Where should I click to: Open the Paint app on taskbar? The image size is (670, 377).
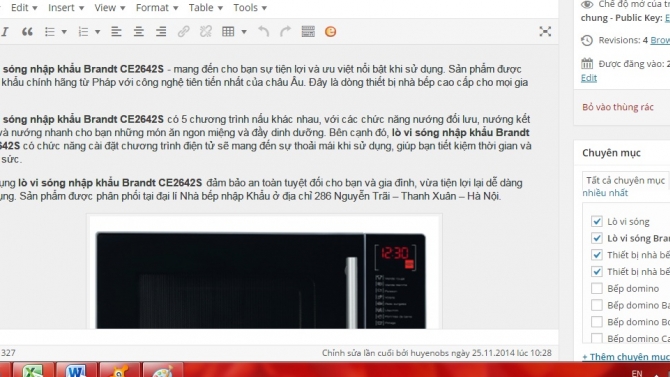[x=162, y=370]
